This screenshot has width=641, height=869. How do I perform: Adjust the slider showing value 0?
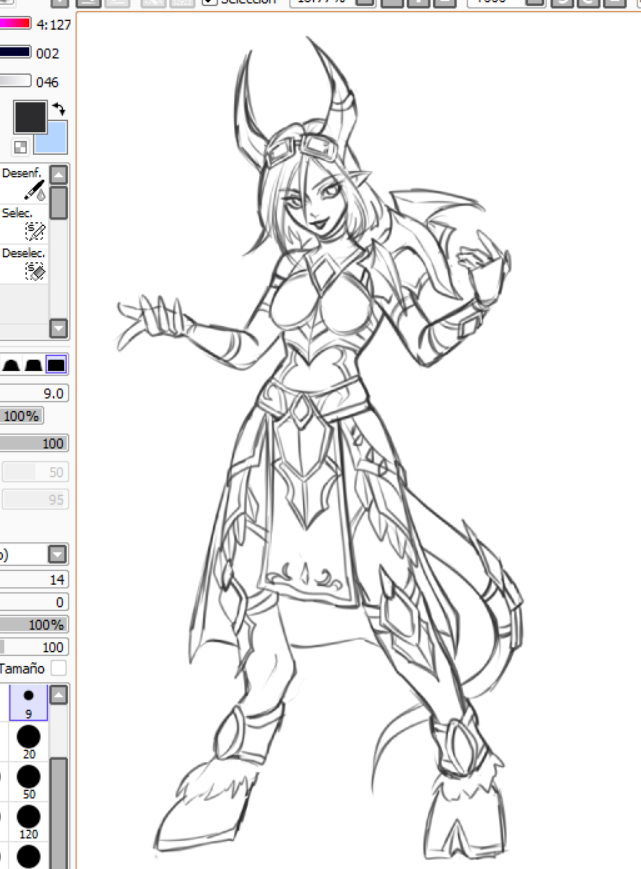pyautogui.click(x=34, y=602)
